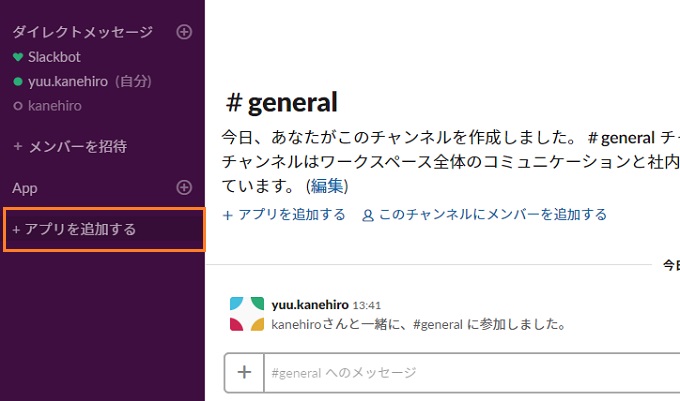Open the kanehiro direct message

[55, 105]
